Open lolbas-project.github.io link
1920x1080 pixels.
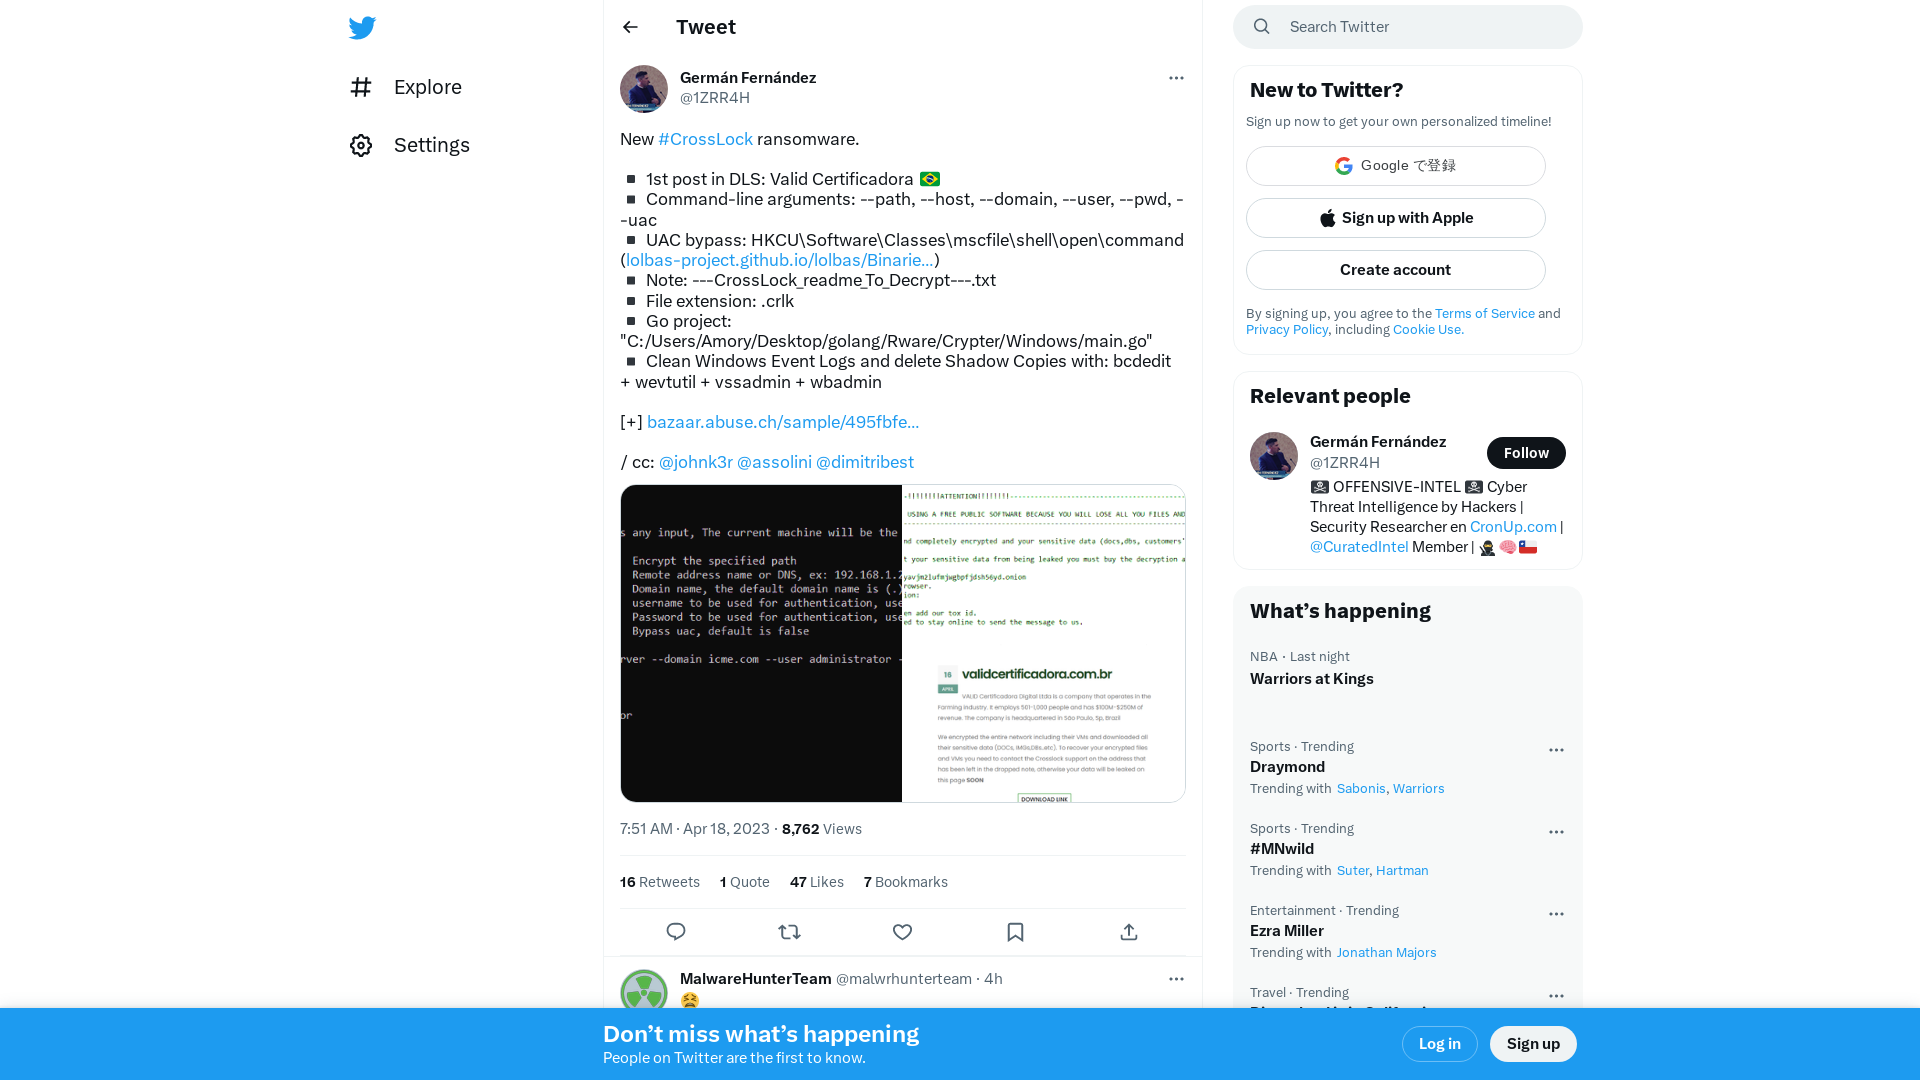click(778, 260)
